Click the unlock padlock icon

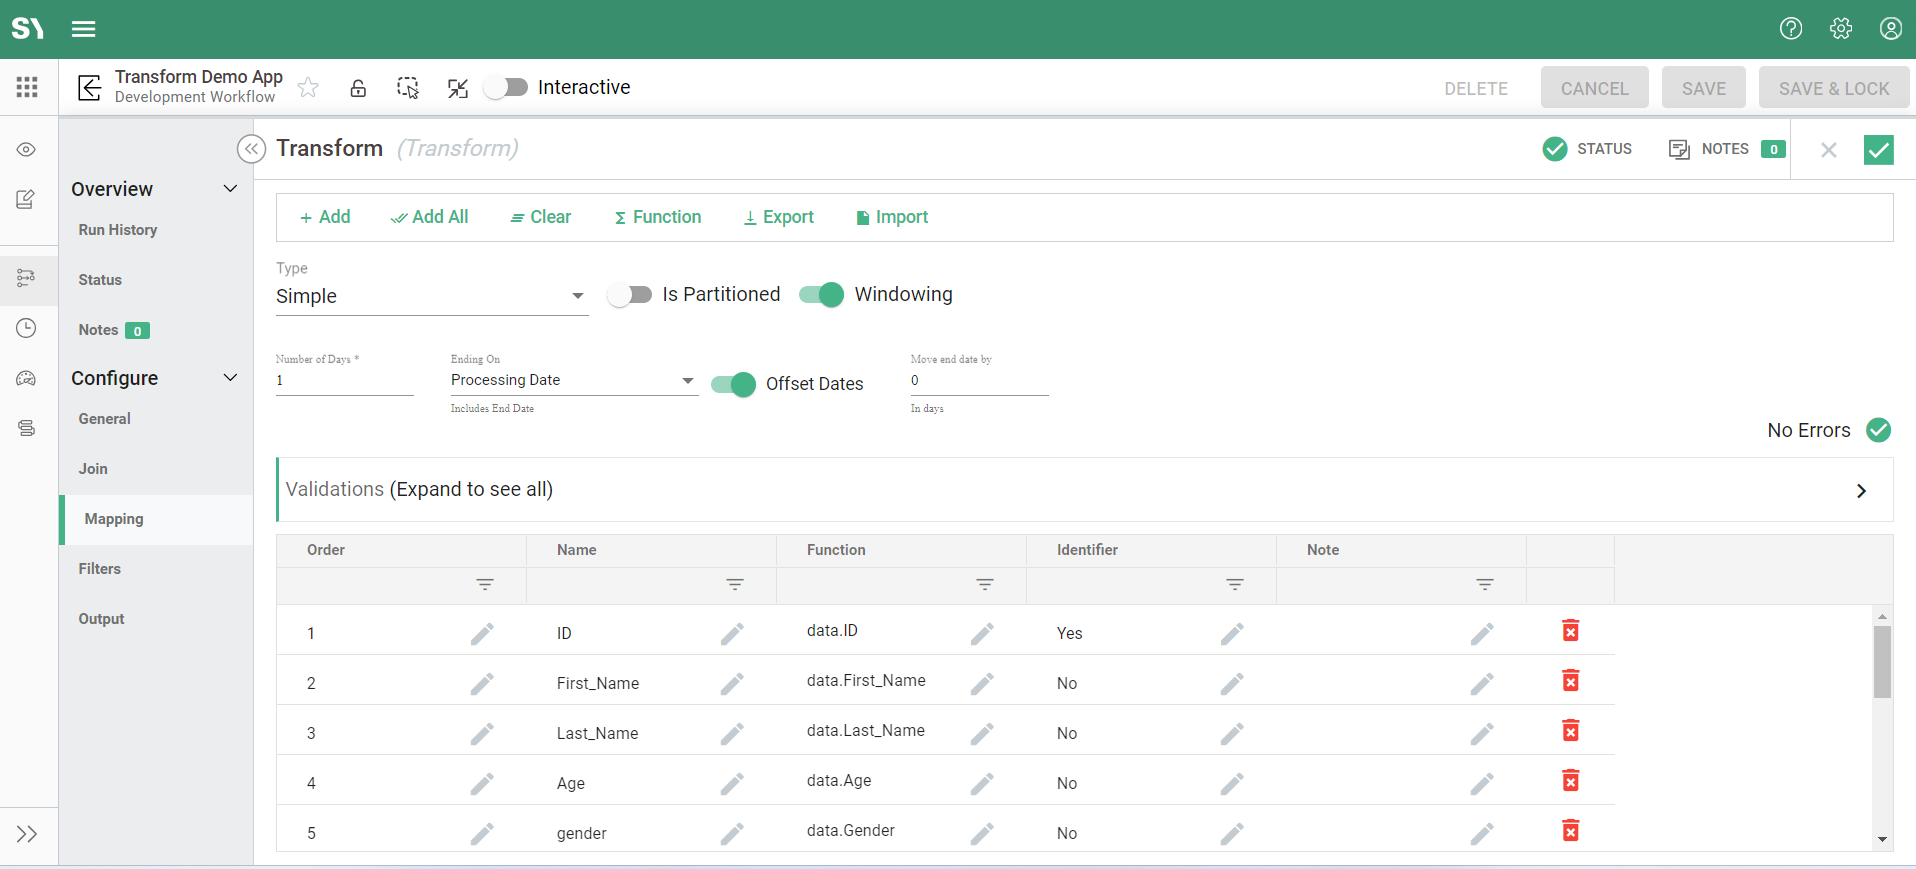tap(358, 88)
